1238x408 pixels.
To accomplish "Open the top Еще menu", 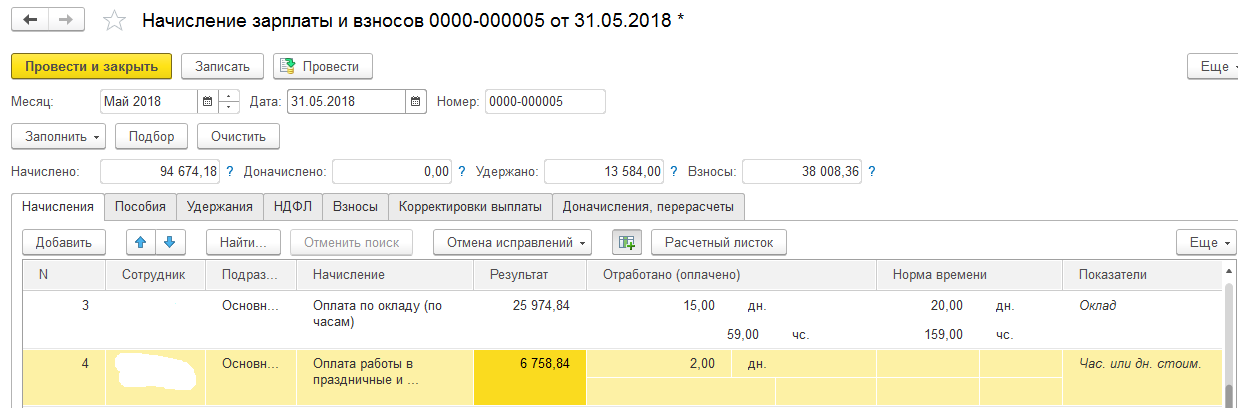I will 1212,66.
